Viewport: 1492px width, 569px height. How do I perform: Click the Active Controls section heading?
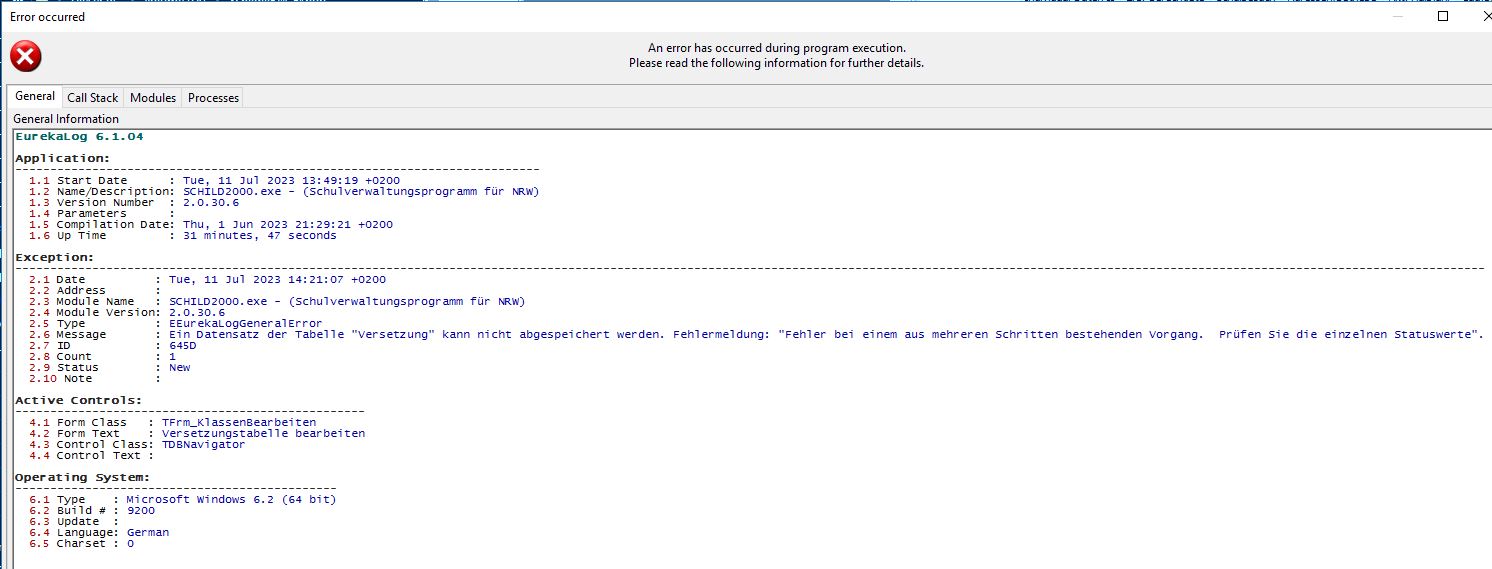[78, 400]
